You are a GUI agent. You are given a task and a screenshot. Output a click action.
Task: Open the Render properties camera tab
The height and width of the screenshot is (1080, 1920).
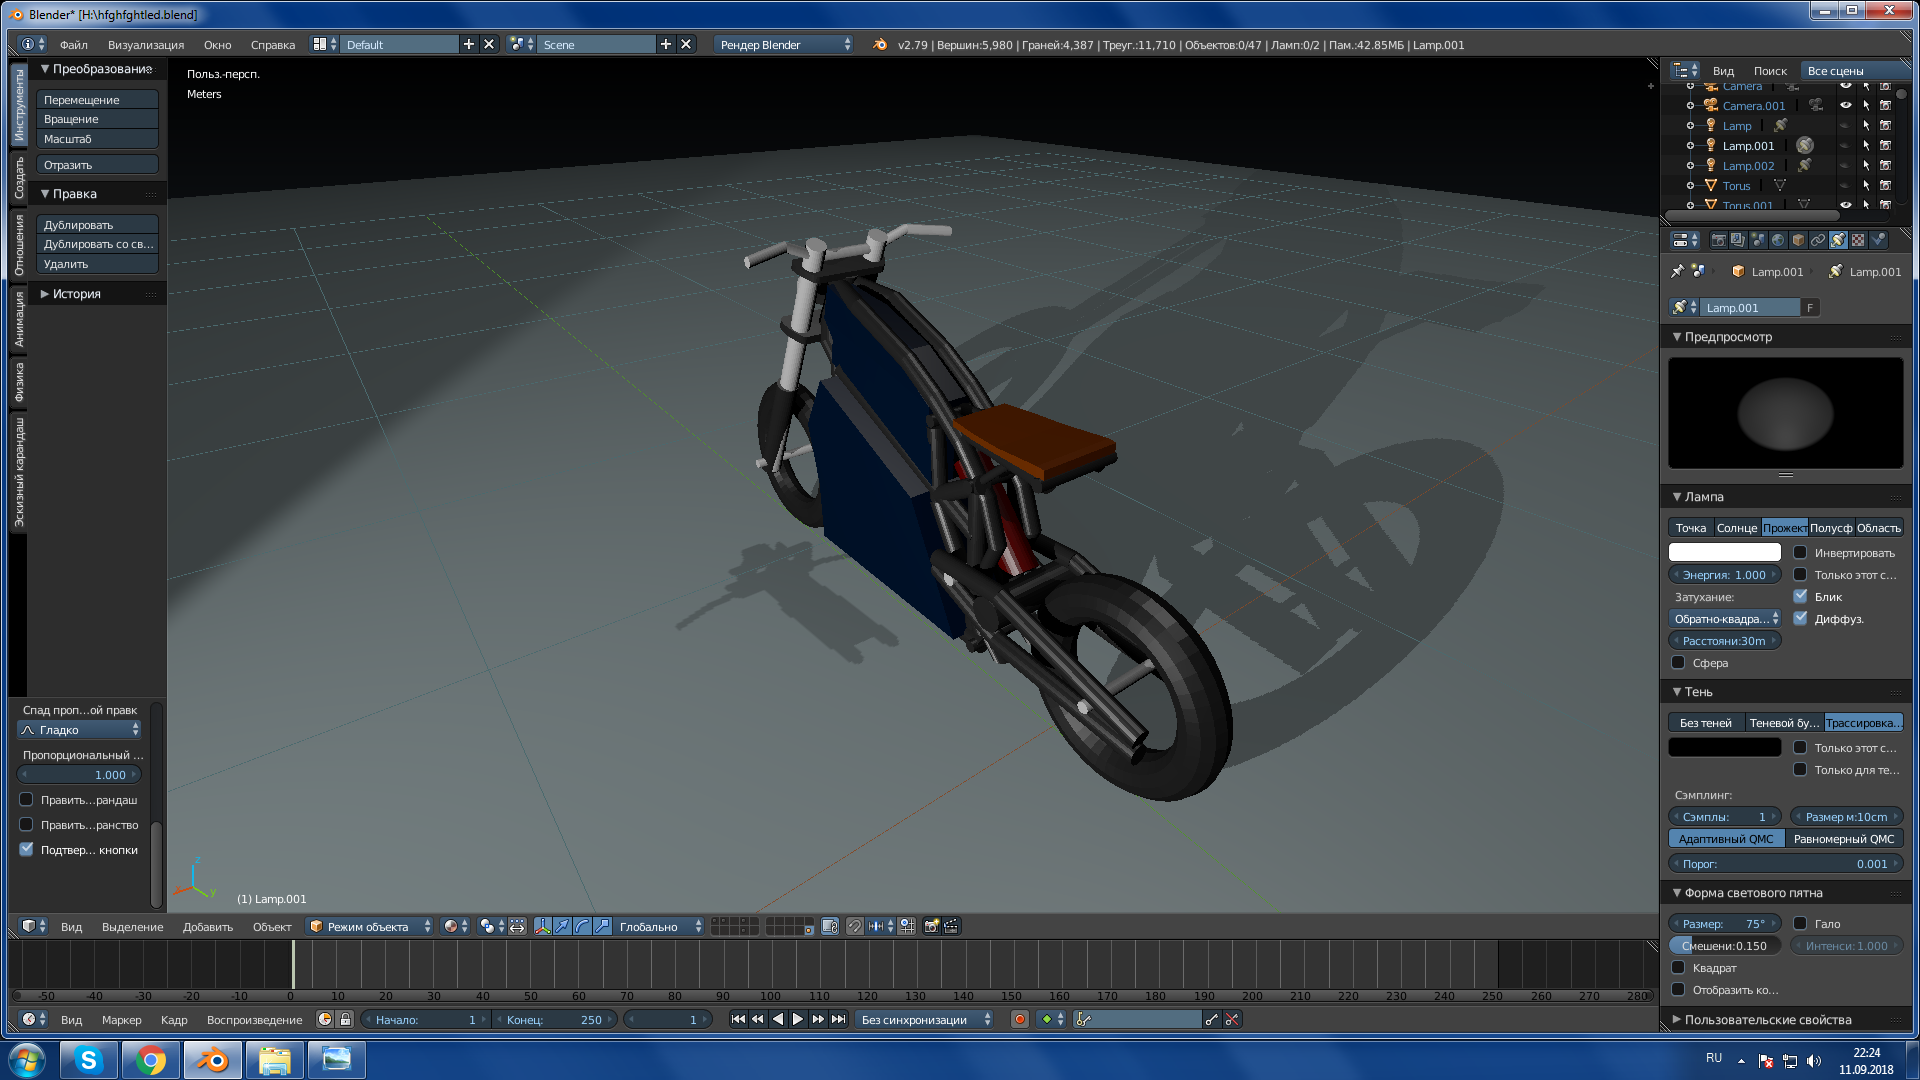point(1718,240)
